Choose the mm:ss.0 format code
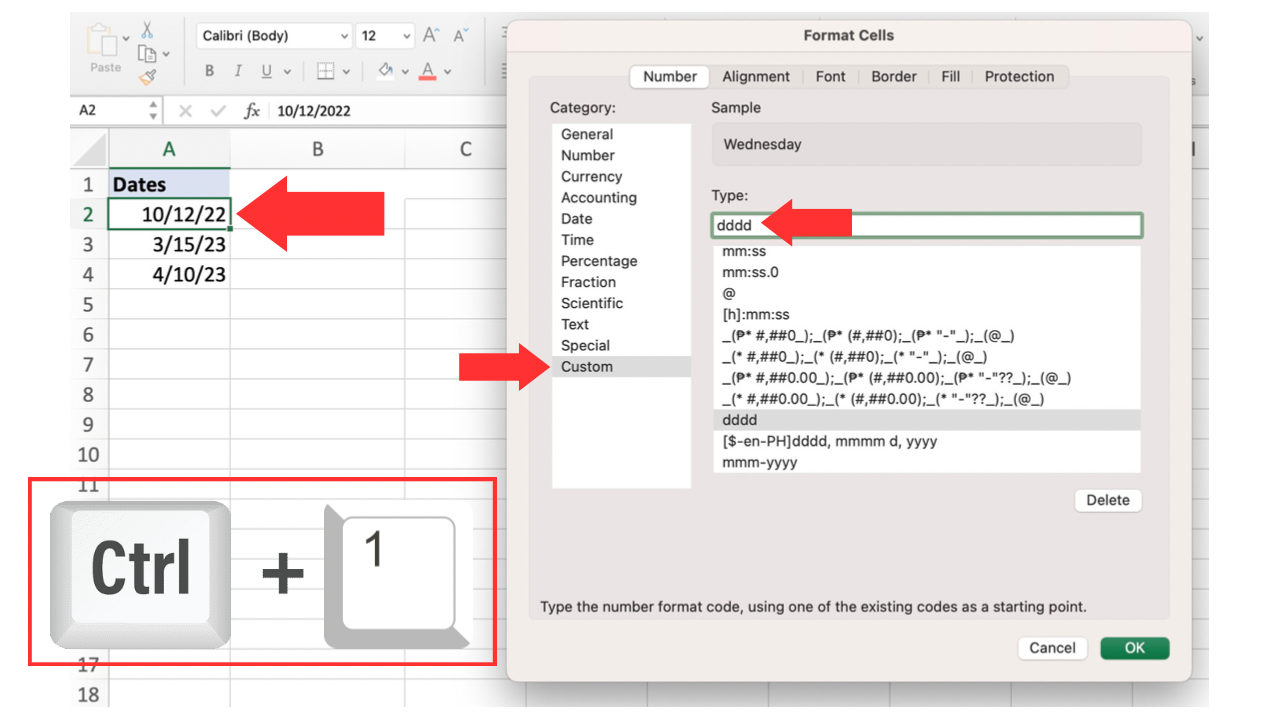Viewport: 1280px width, 720px height. click(926, 272)
